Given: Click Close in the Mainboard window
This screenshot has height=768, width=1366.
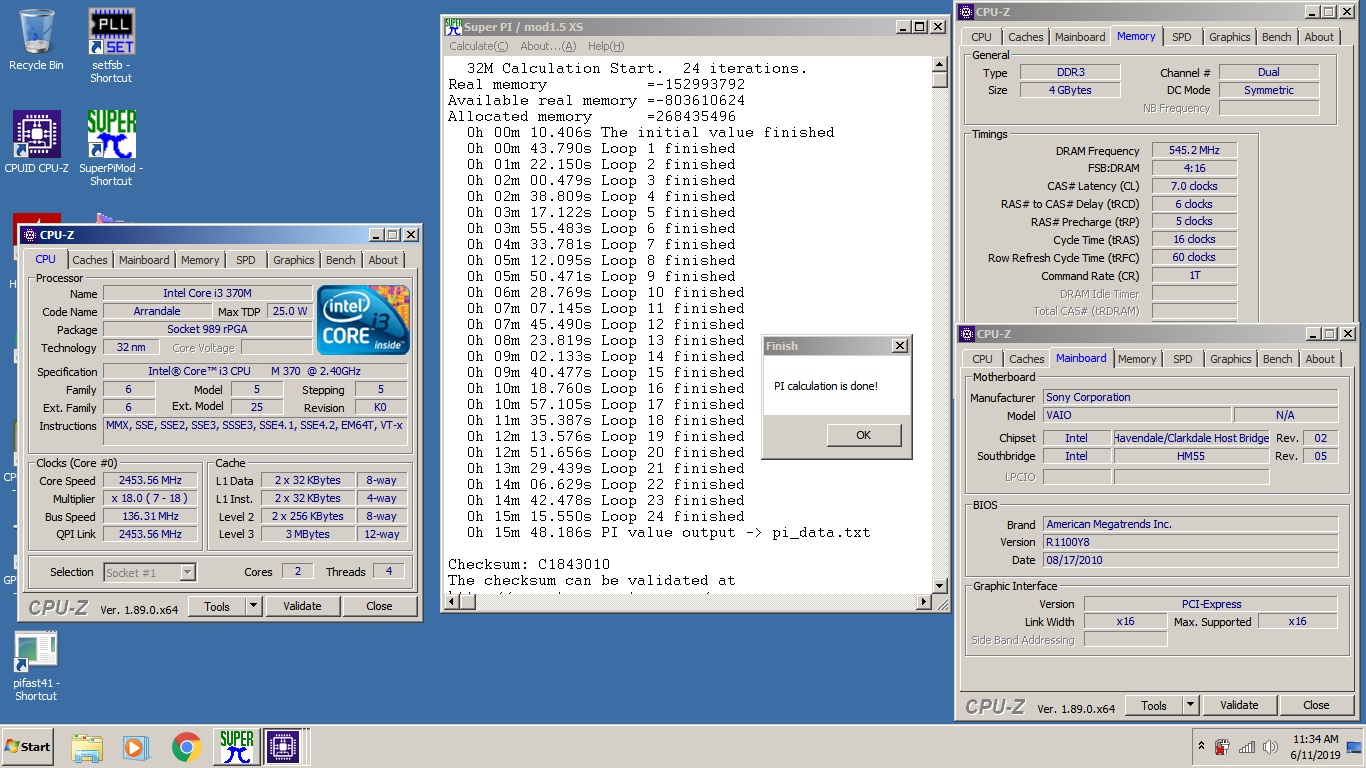Looking at the screenshot, I should click(1316, 705).
